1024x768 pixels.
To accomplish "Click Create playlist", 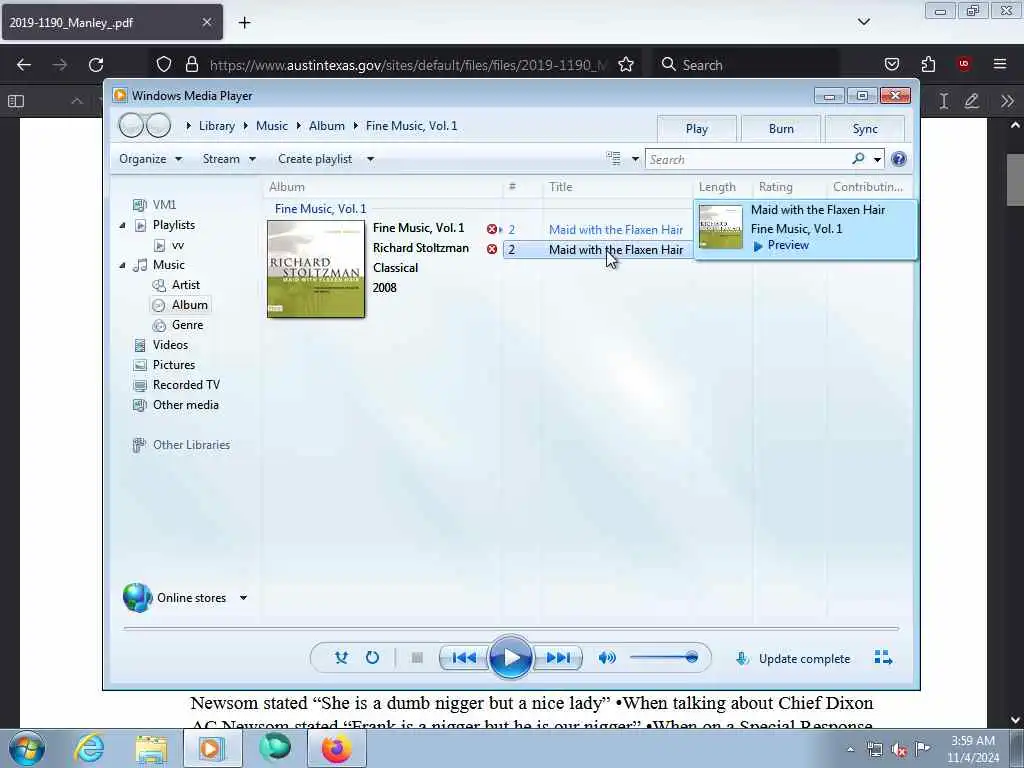I will coord(315,159).
